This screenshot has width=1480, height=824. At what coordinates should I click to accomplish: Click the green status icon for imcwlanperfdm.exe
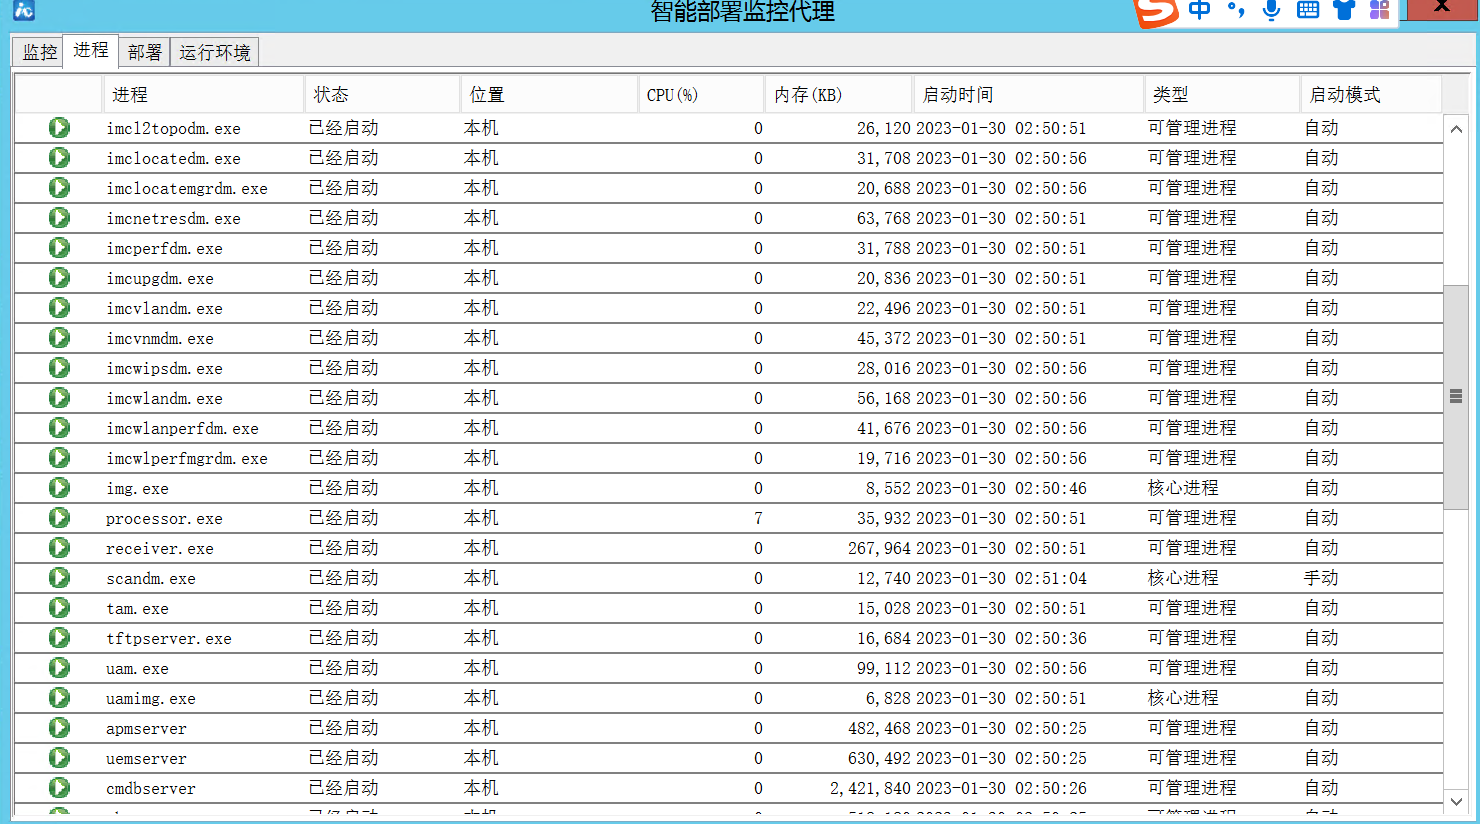[x=59, y=427]
